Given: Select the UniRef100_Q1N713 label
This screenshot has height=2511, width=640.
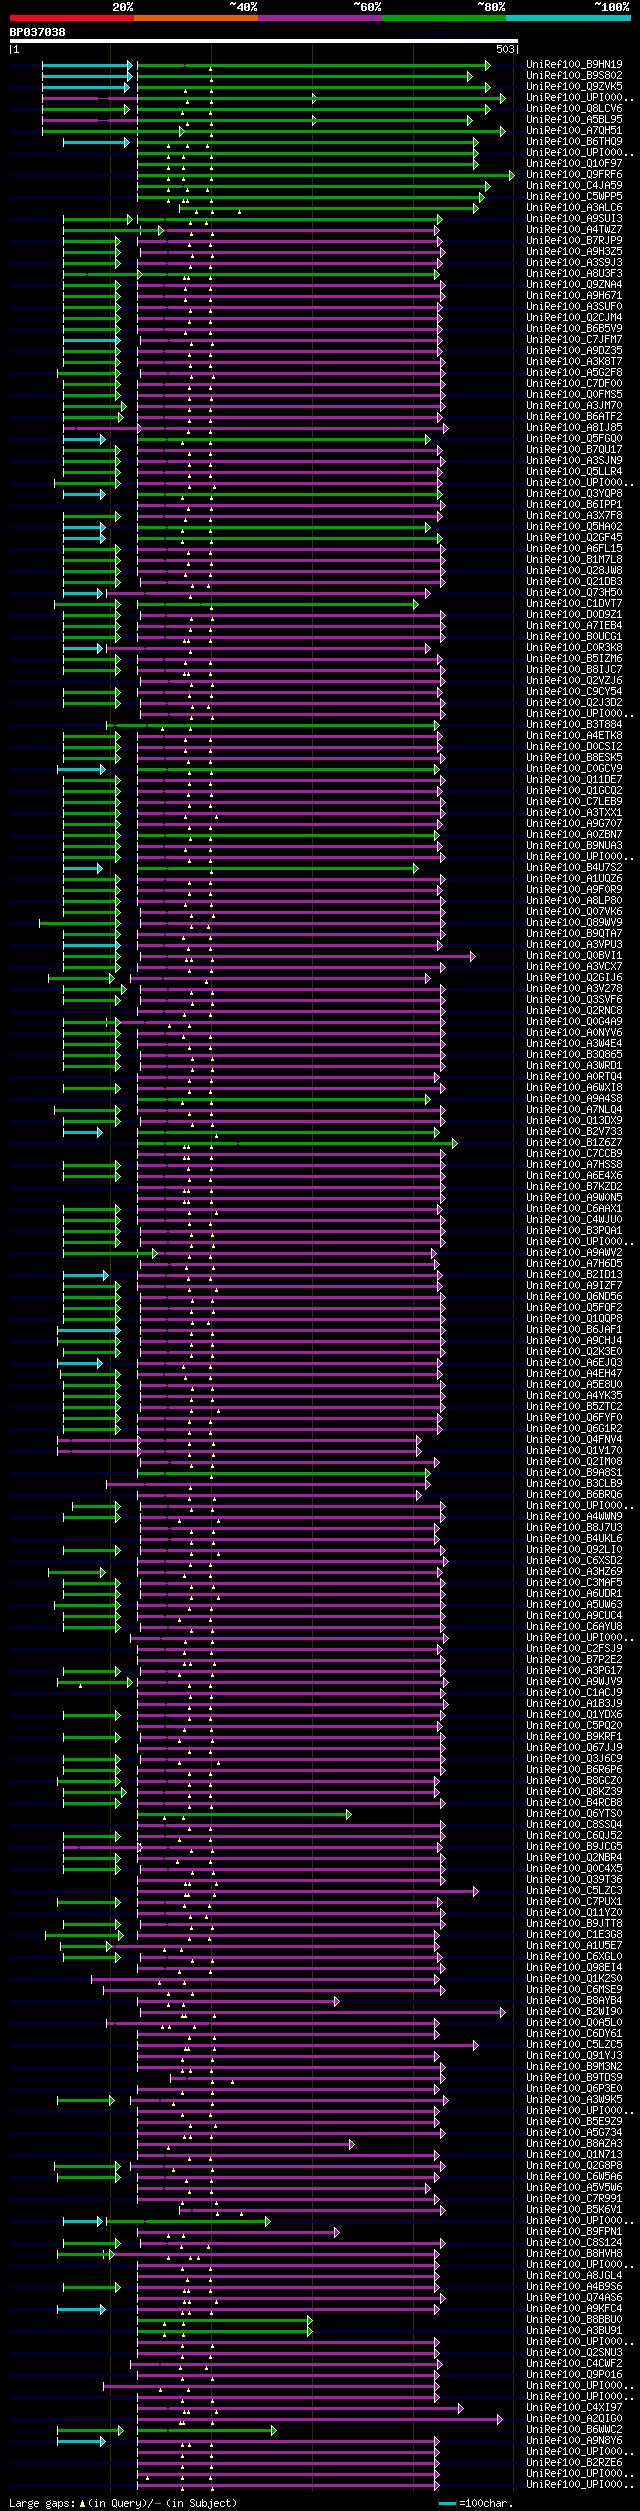Looking at the screenshot, I should [x=574, y=2154].
